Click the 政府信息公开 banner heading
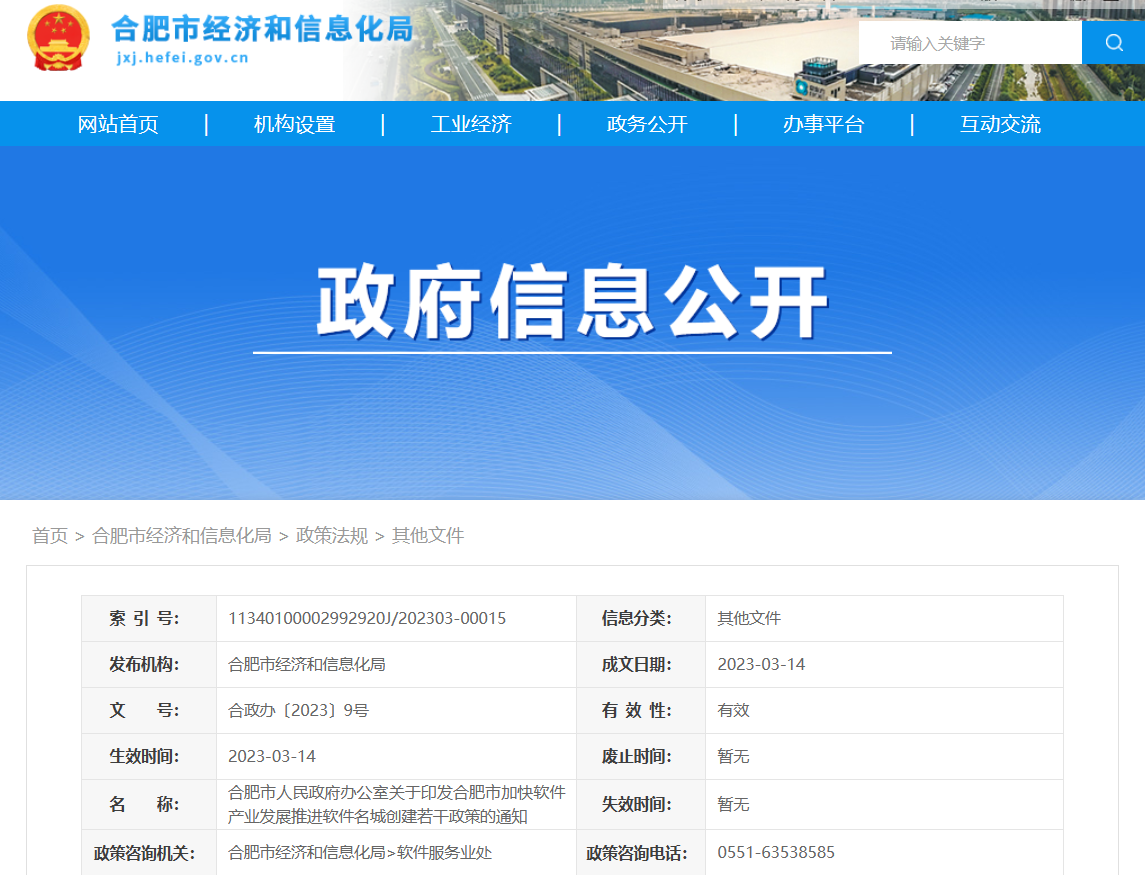The height and width of the screenshot is (875, 1145). pyautogui.click(x=572, y=302)
